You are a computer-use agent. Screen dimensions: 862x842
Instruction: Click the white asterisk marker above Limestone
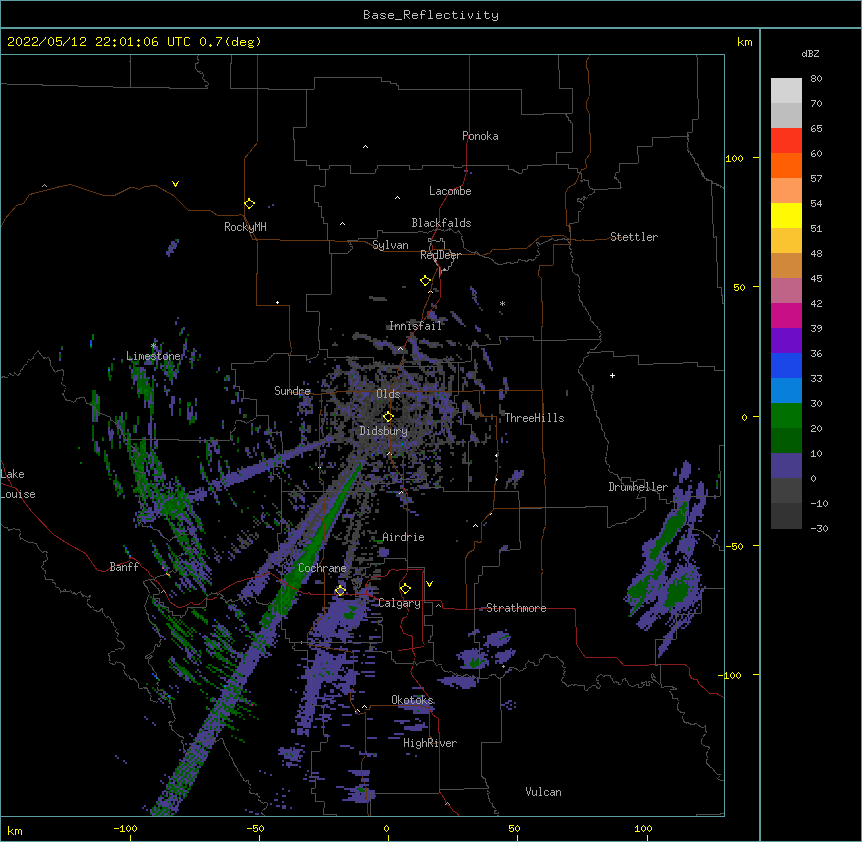click(x=153, y=346)
